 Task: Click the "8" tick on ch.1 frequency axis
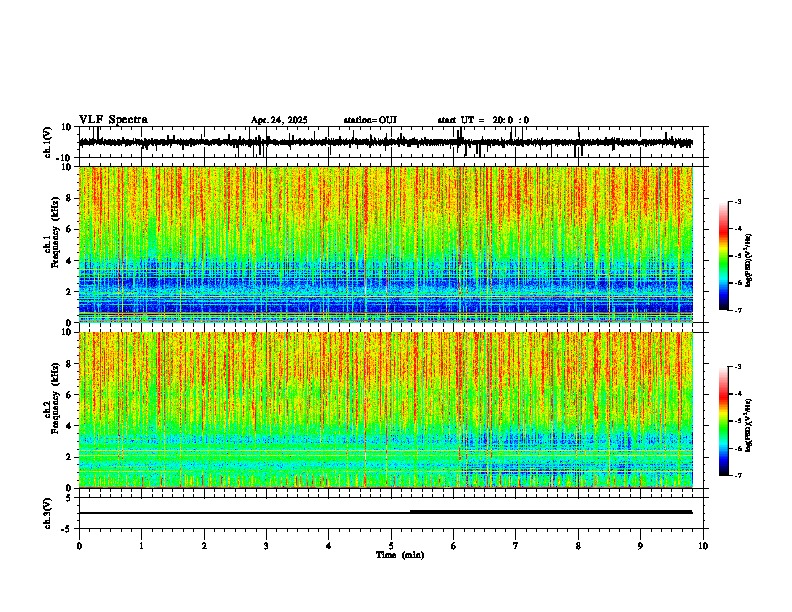coord(69,198)
